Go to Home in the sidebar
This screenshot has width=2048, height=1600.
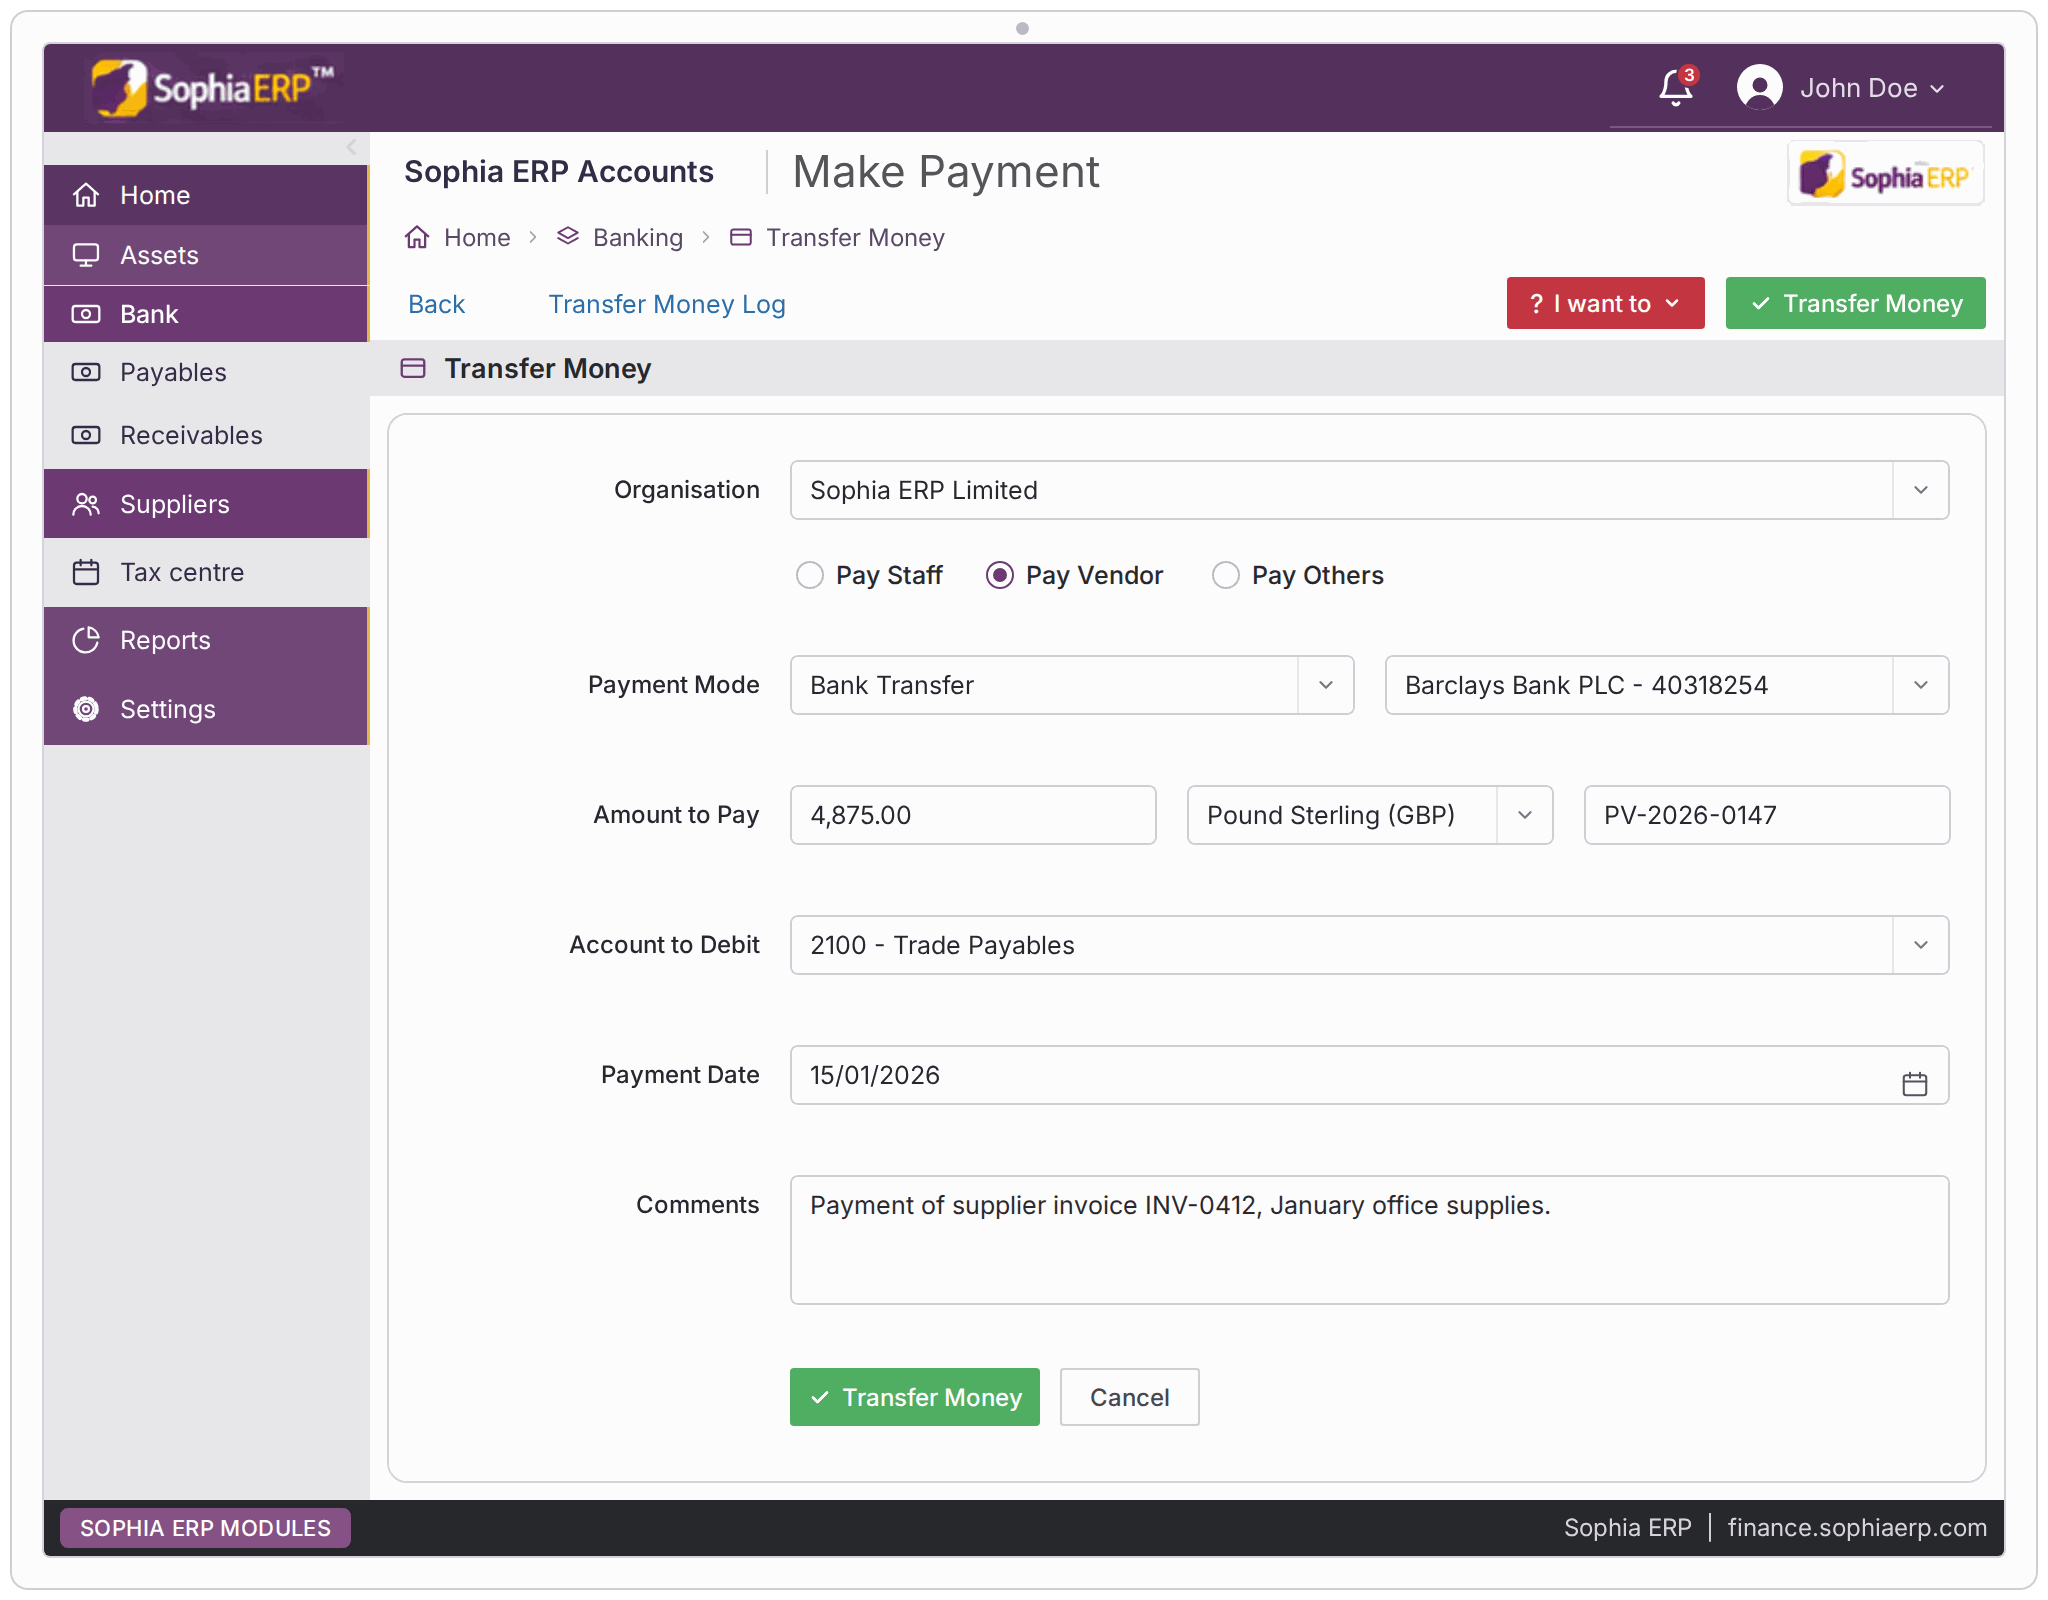tap(206, 195)
